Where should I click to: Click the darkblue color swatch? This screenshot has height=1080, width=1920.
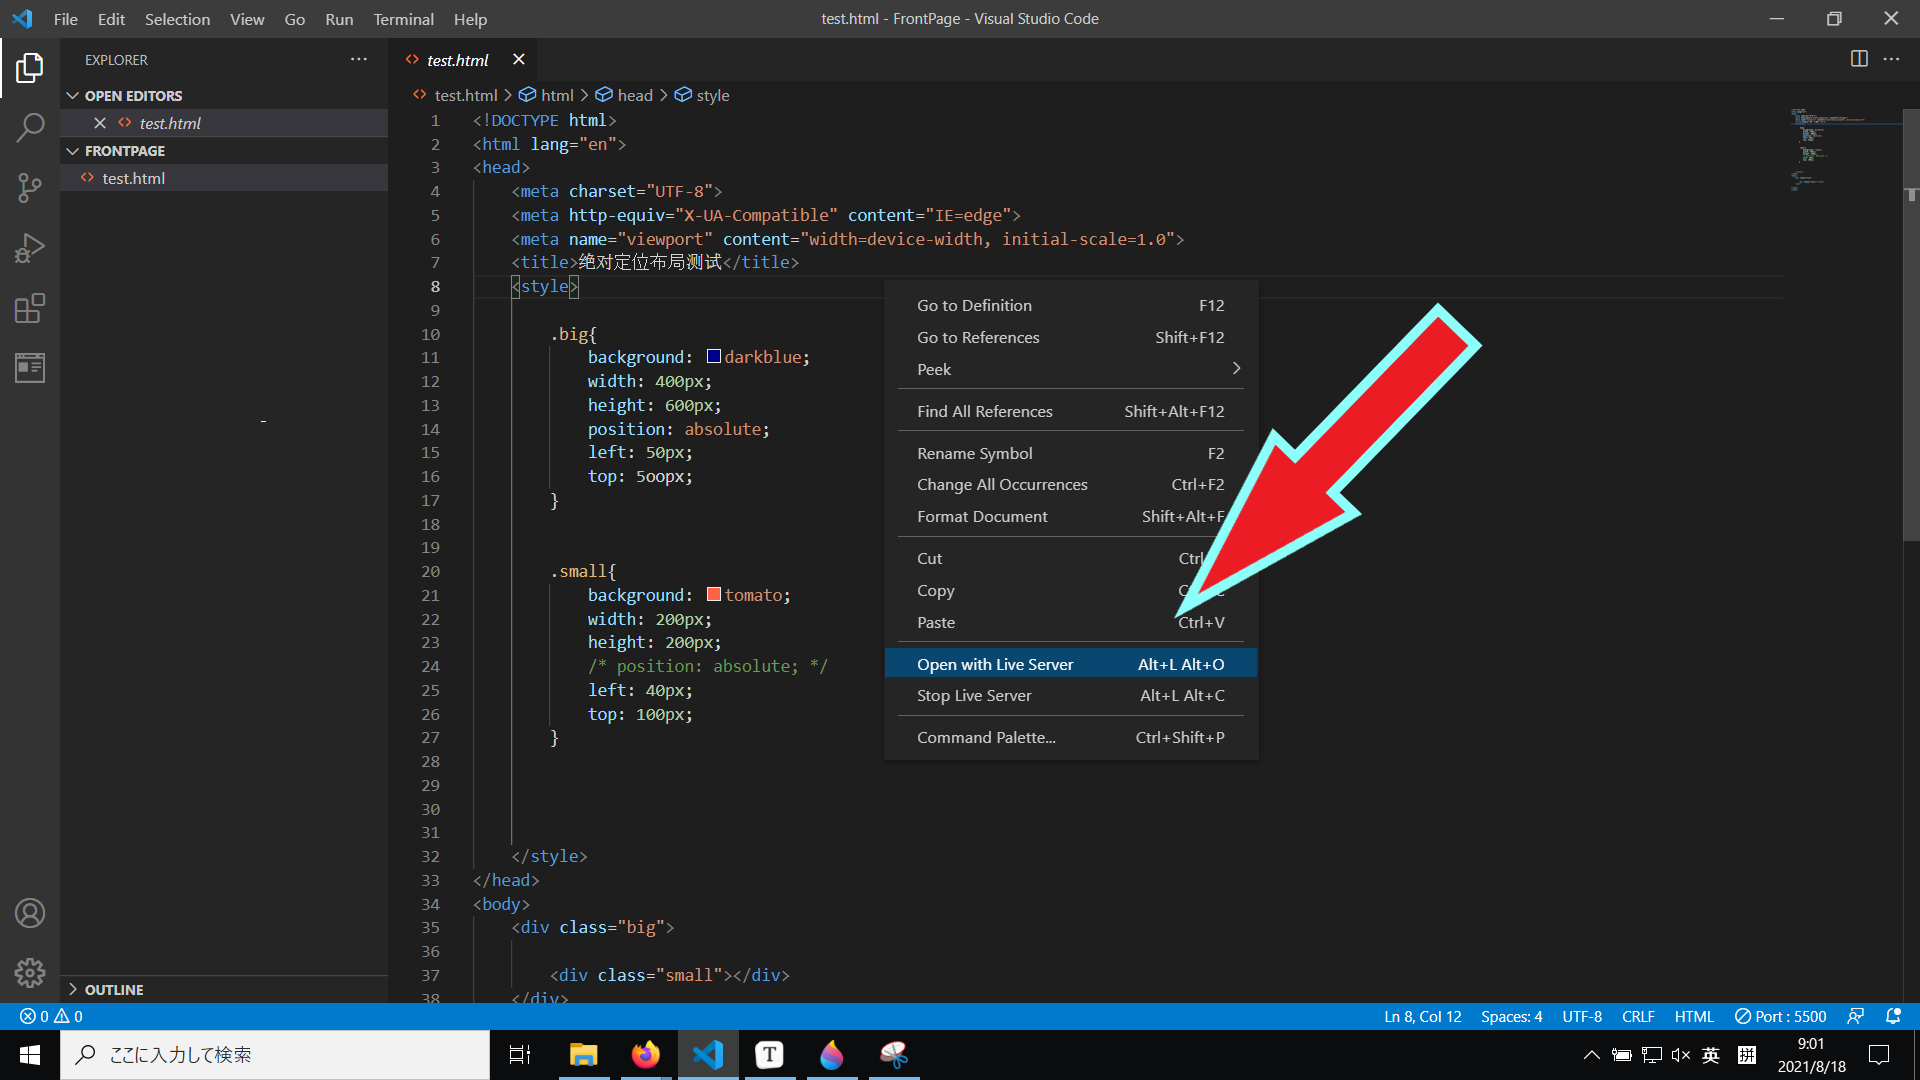pyautogui.click(x=714, y=357)
